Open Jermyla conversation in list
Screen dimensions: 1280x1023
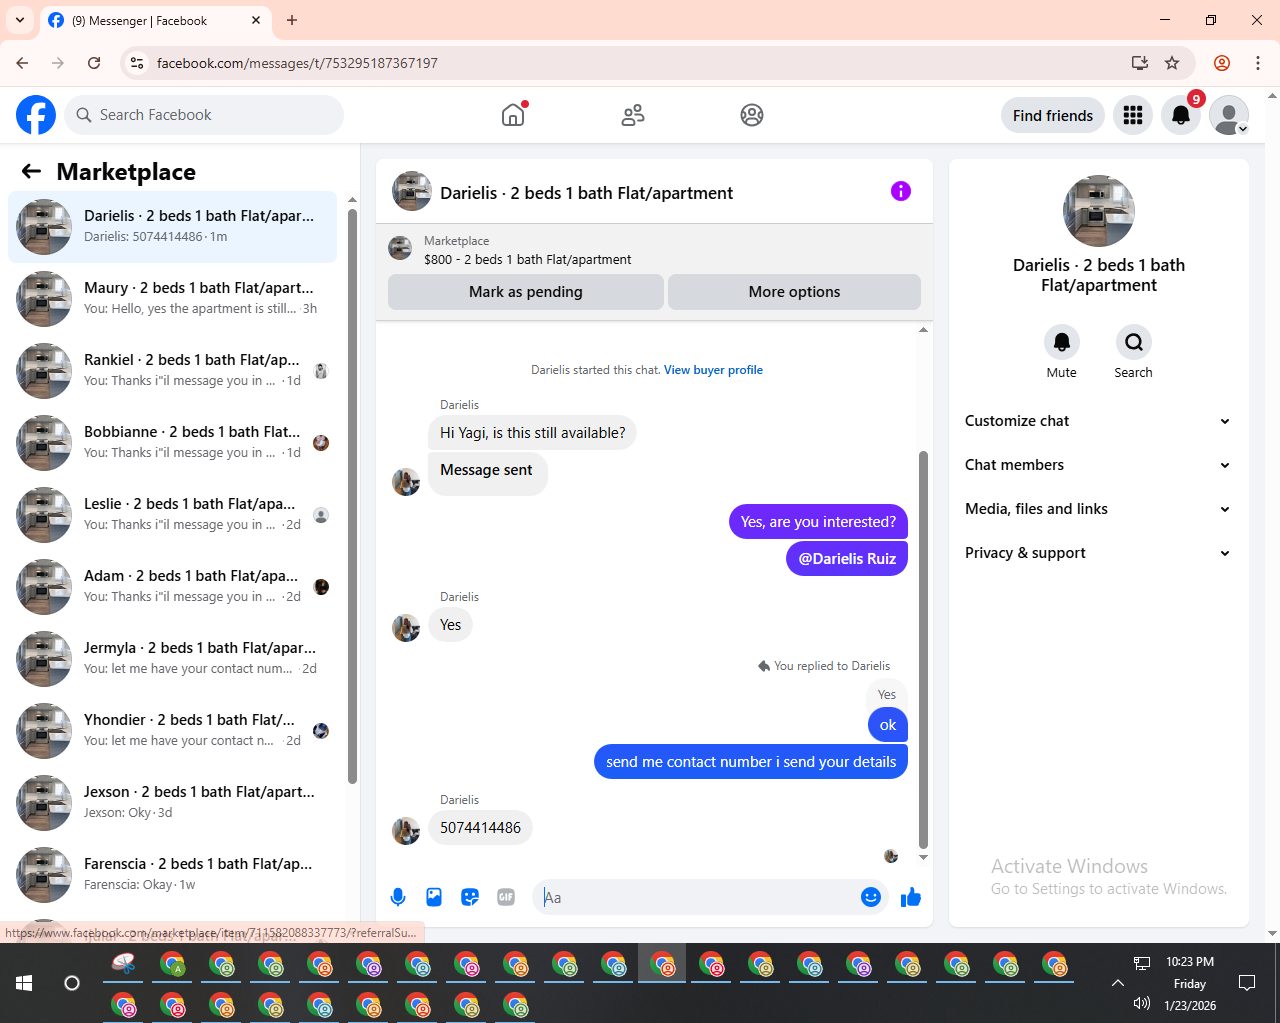172,659
